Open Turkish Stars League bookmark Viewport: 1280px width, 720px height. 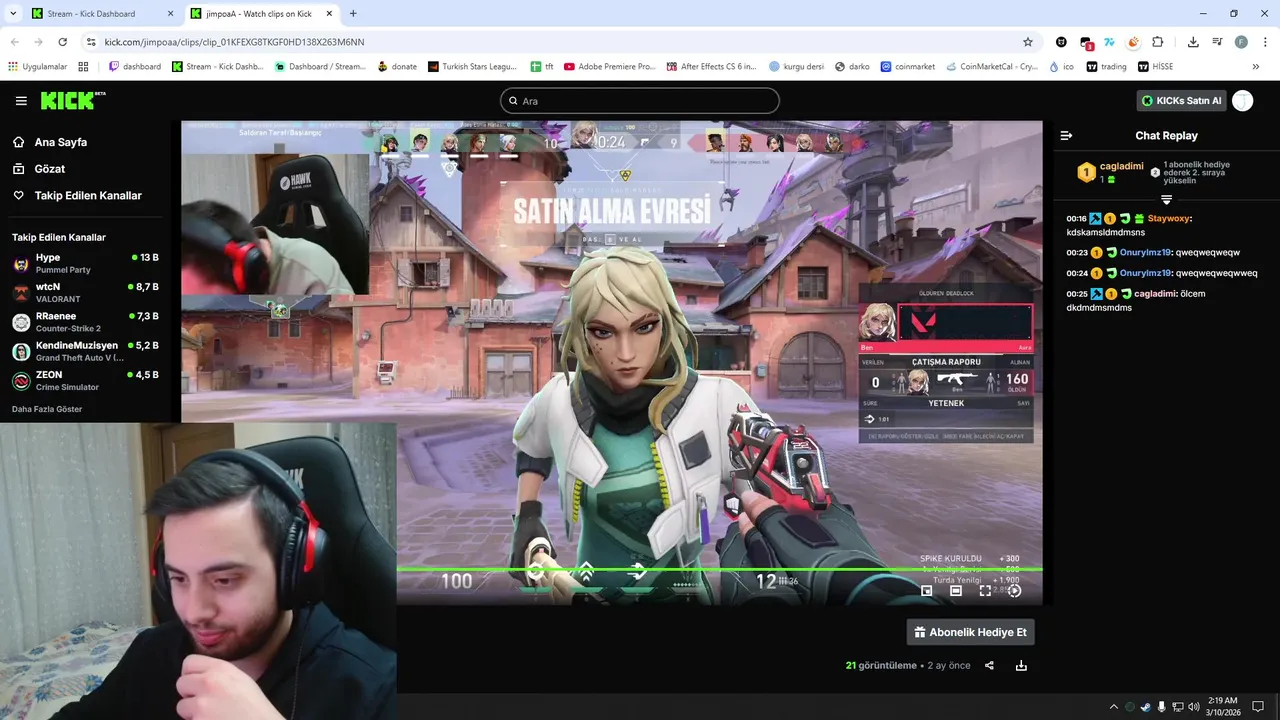pyautogui.click(x=472, y=67)
